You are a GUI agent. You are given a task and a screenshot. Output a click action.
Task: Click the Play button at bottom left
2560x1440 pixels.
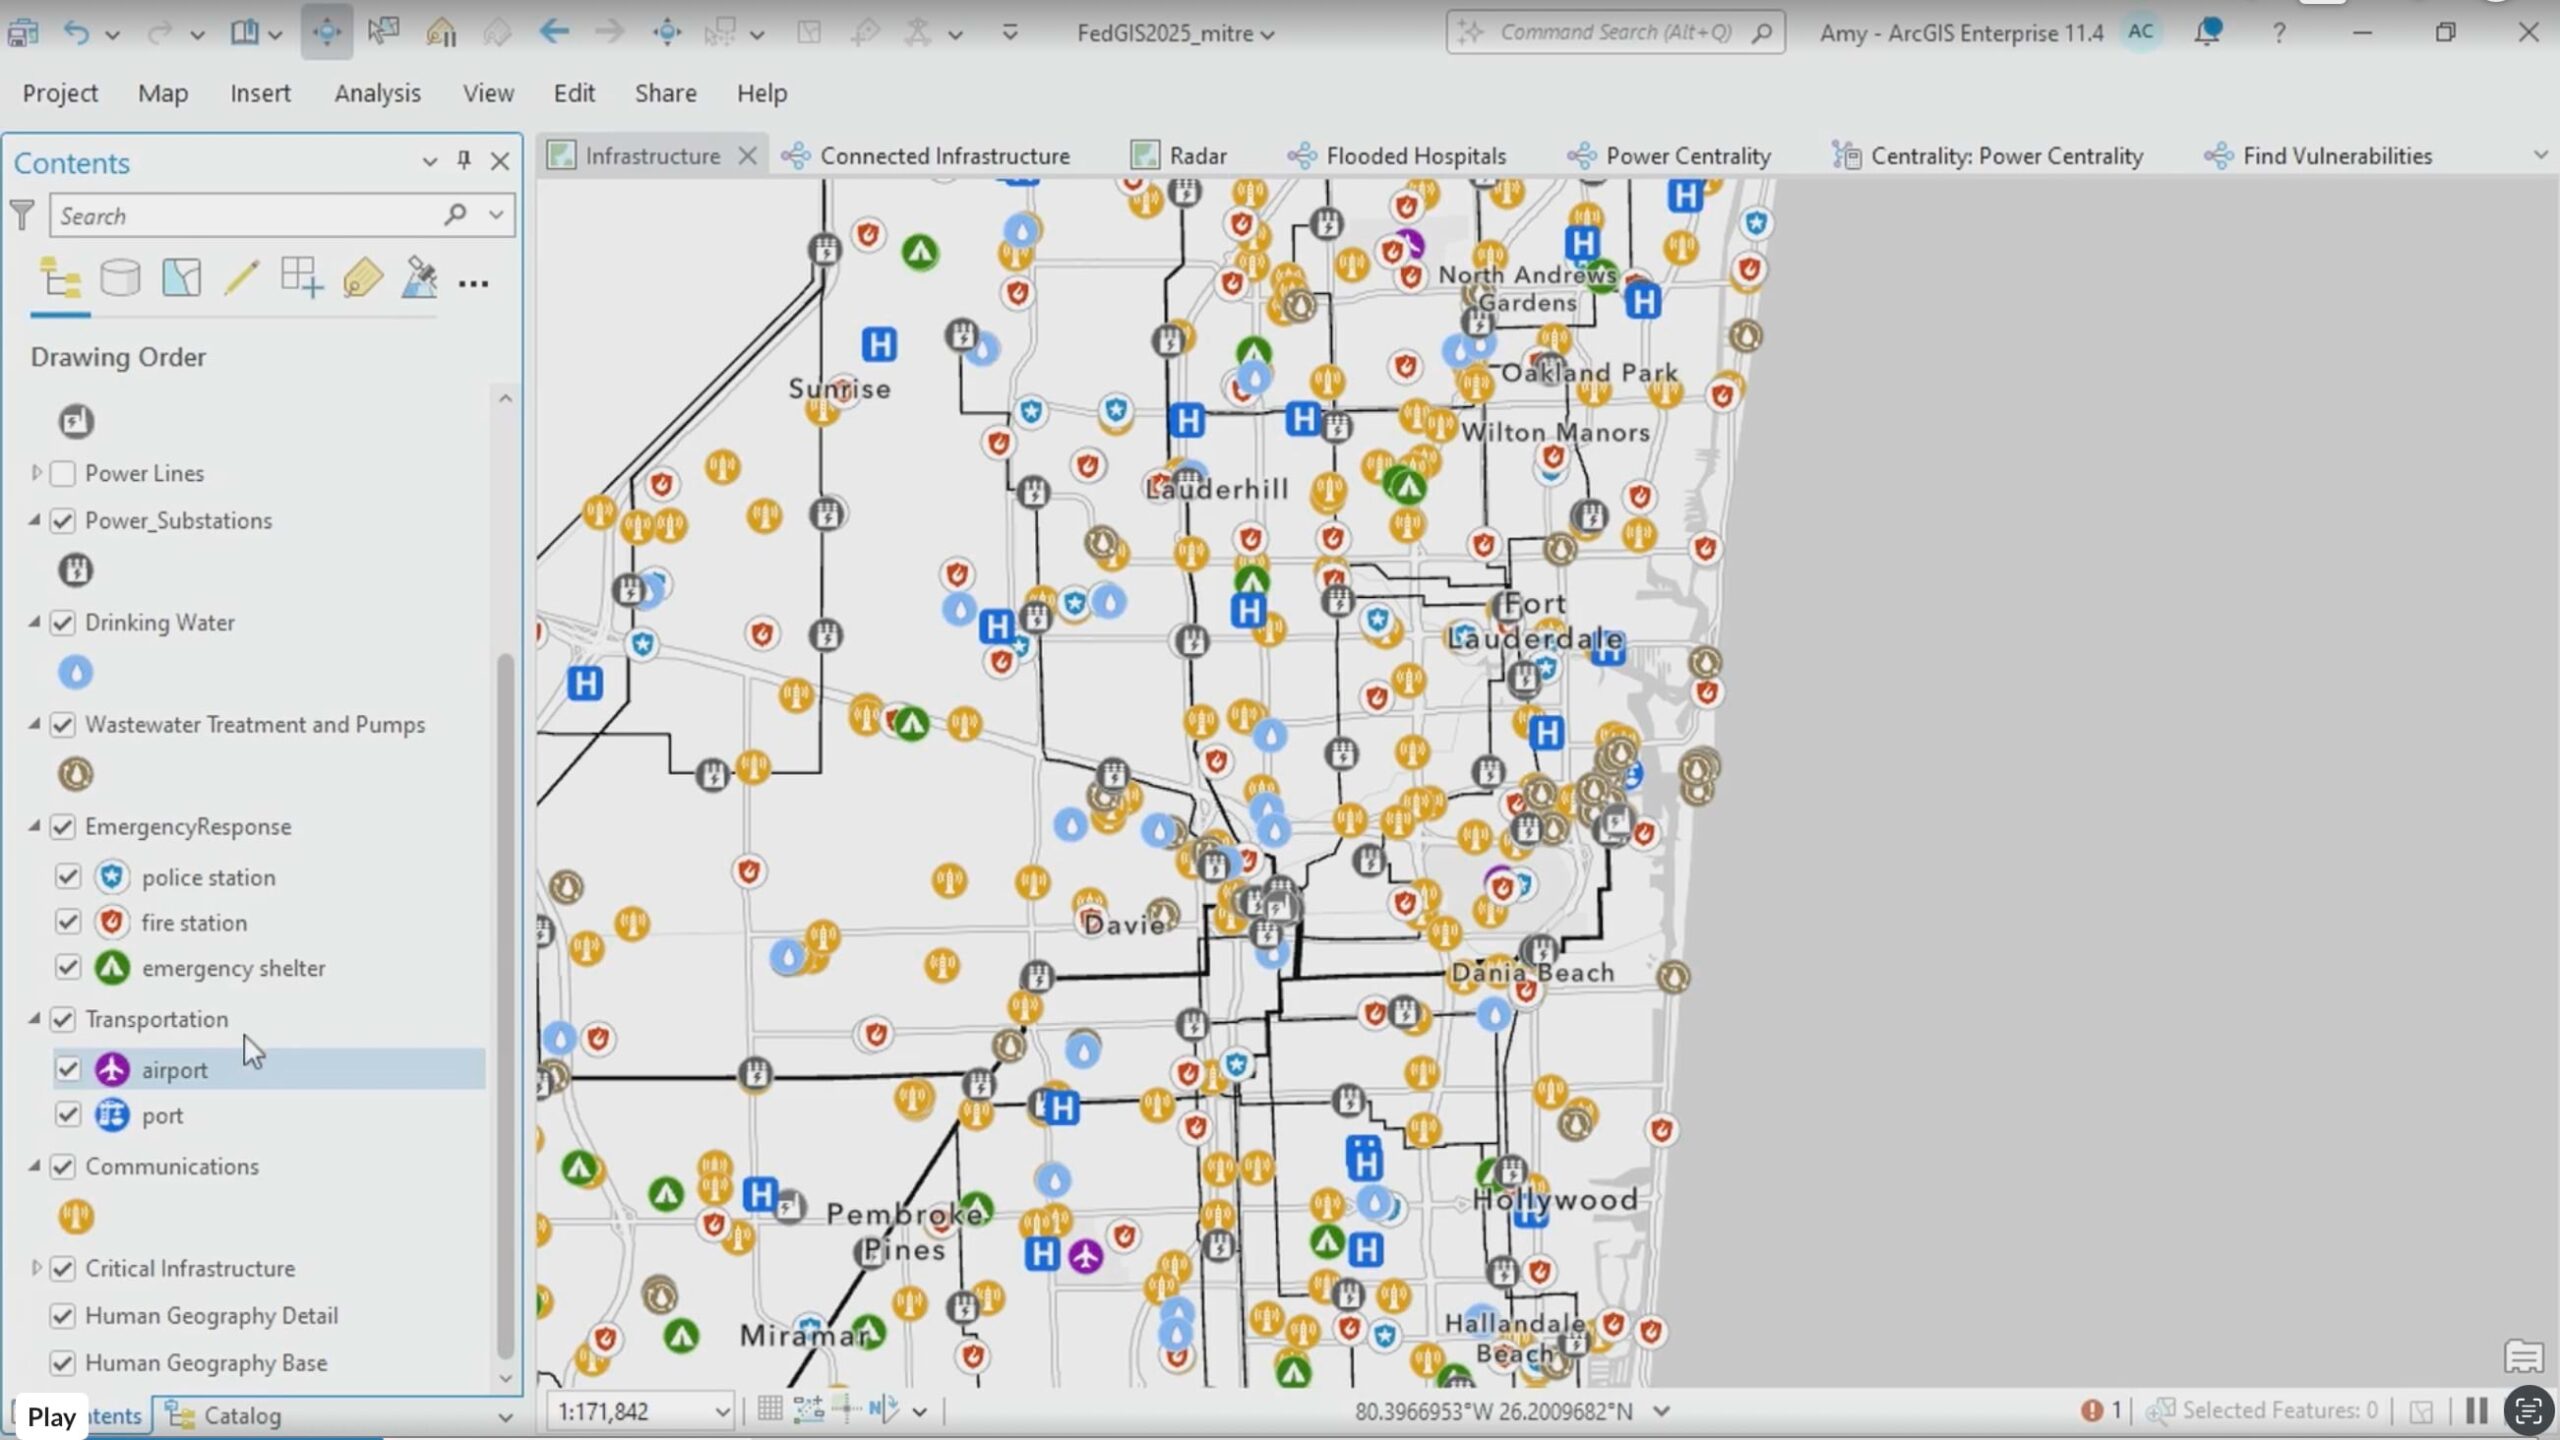pos(51,1416)
